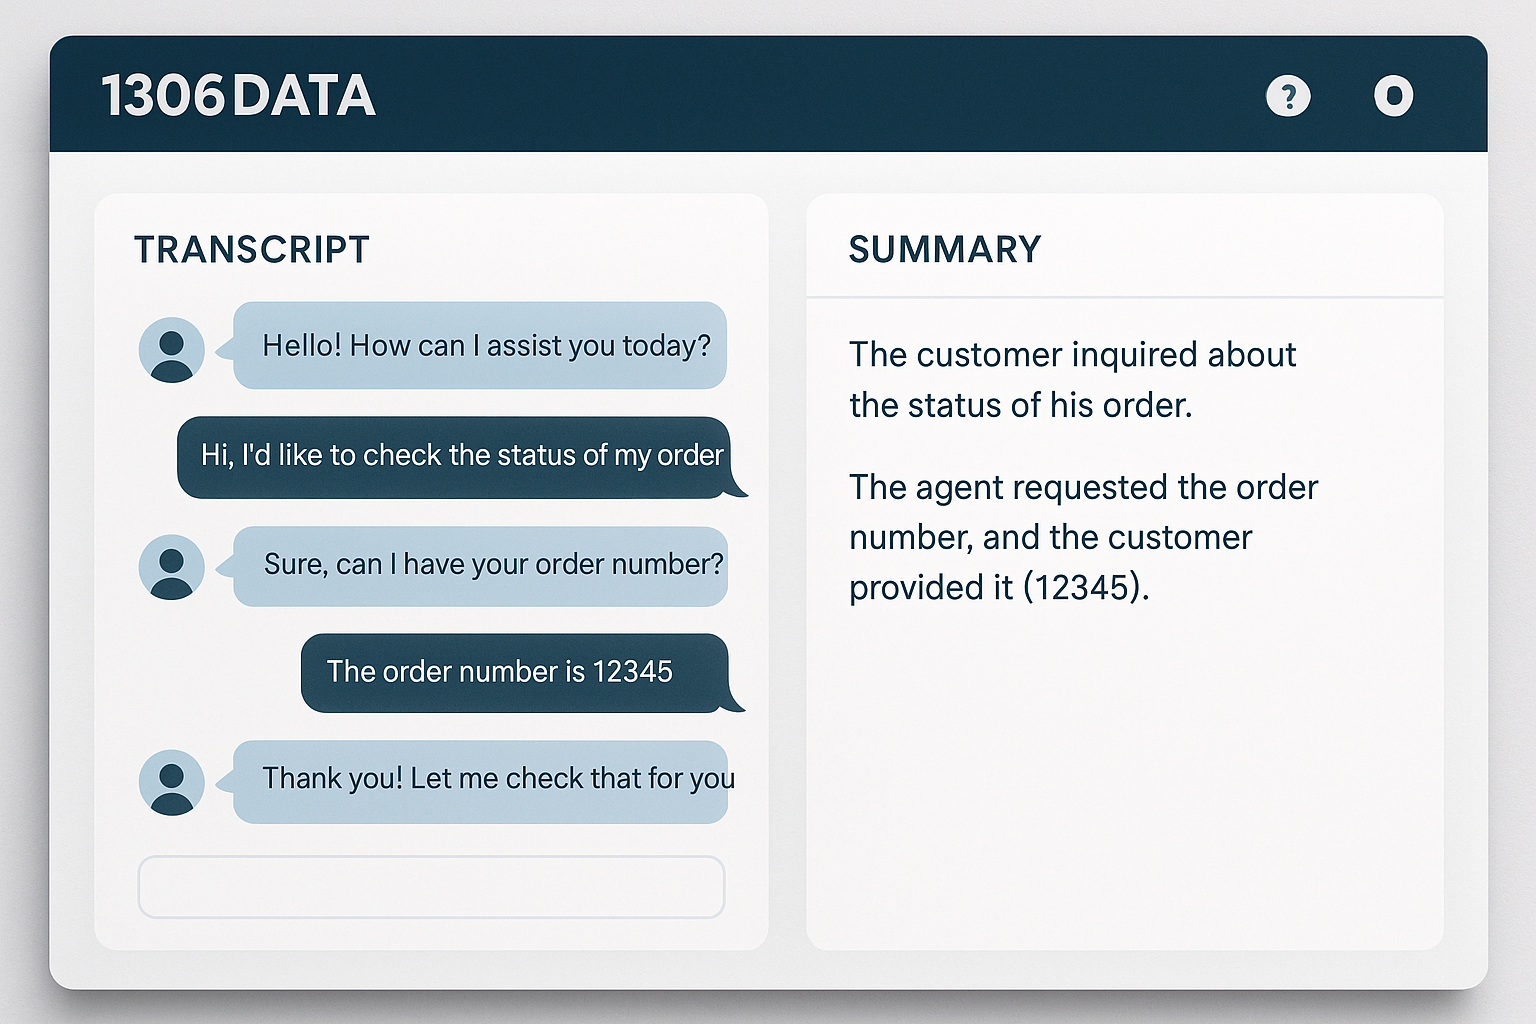
Task: Click agent avatar beside the Hello message
Action: 171,350
